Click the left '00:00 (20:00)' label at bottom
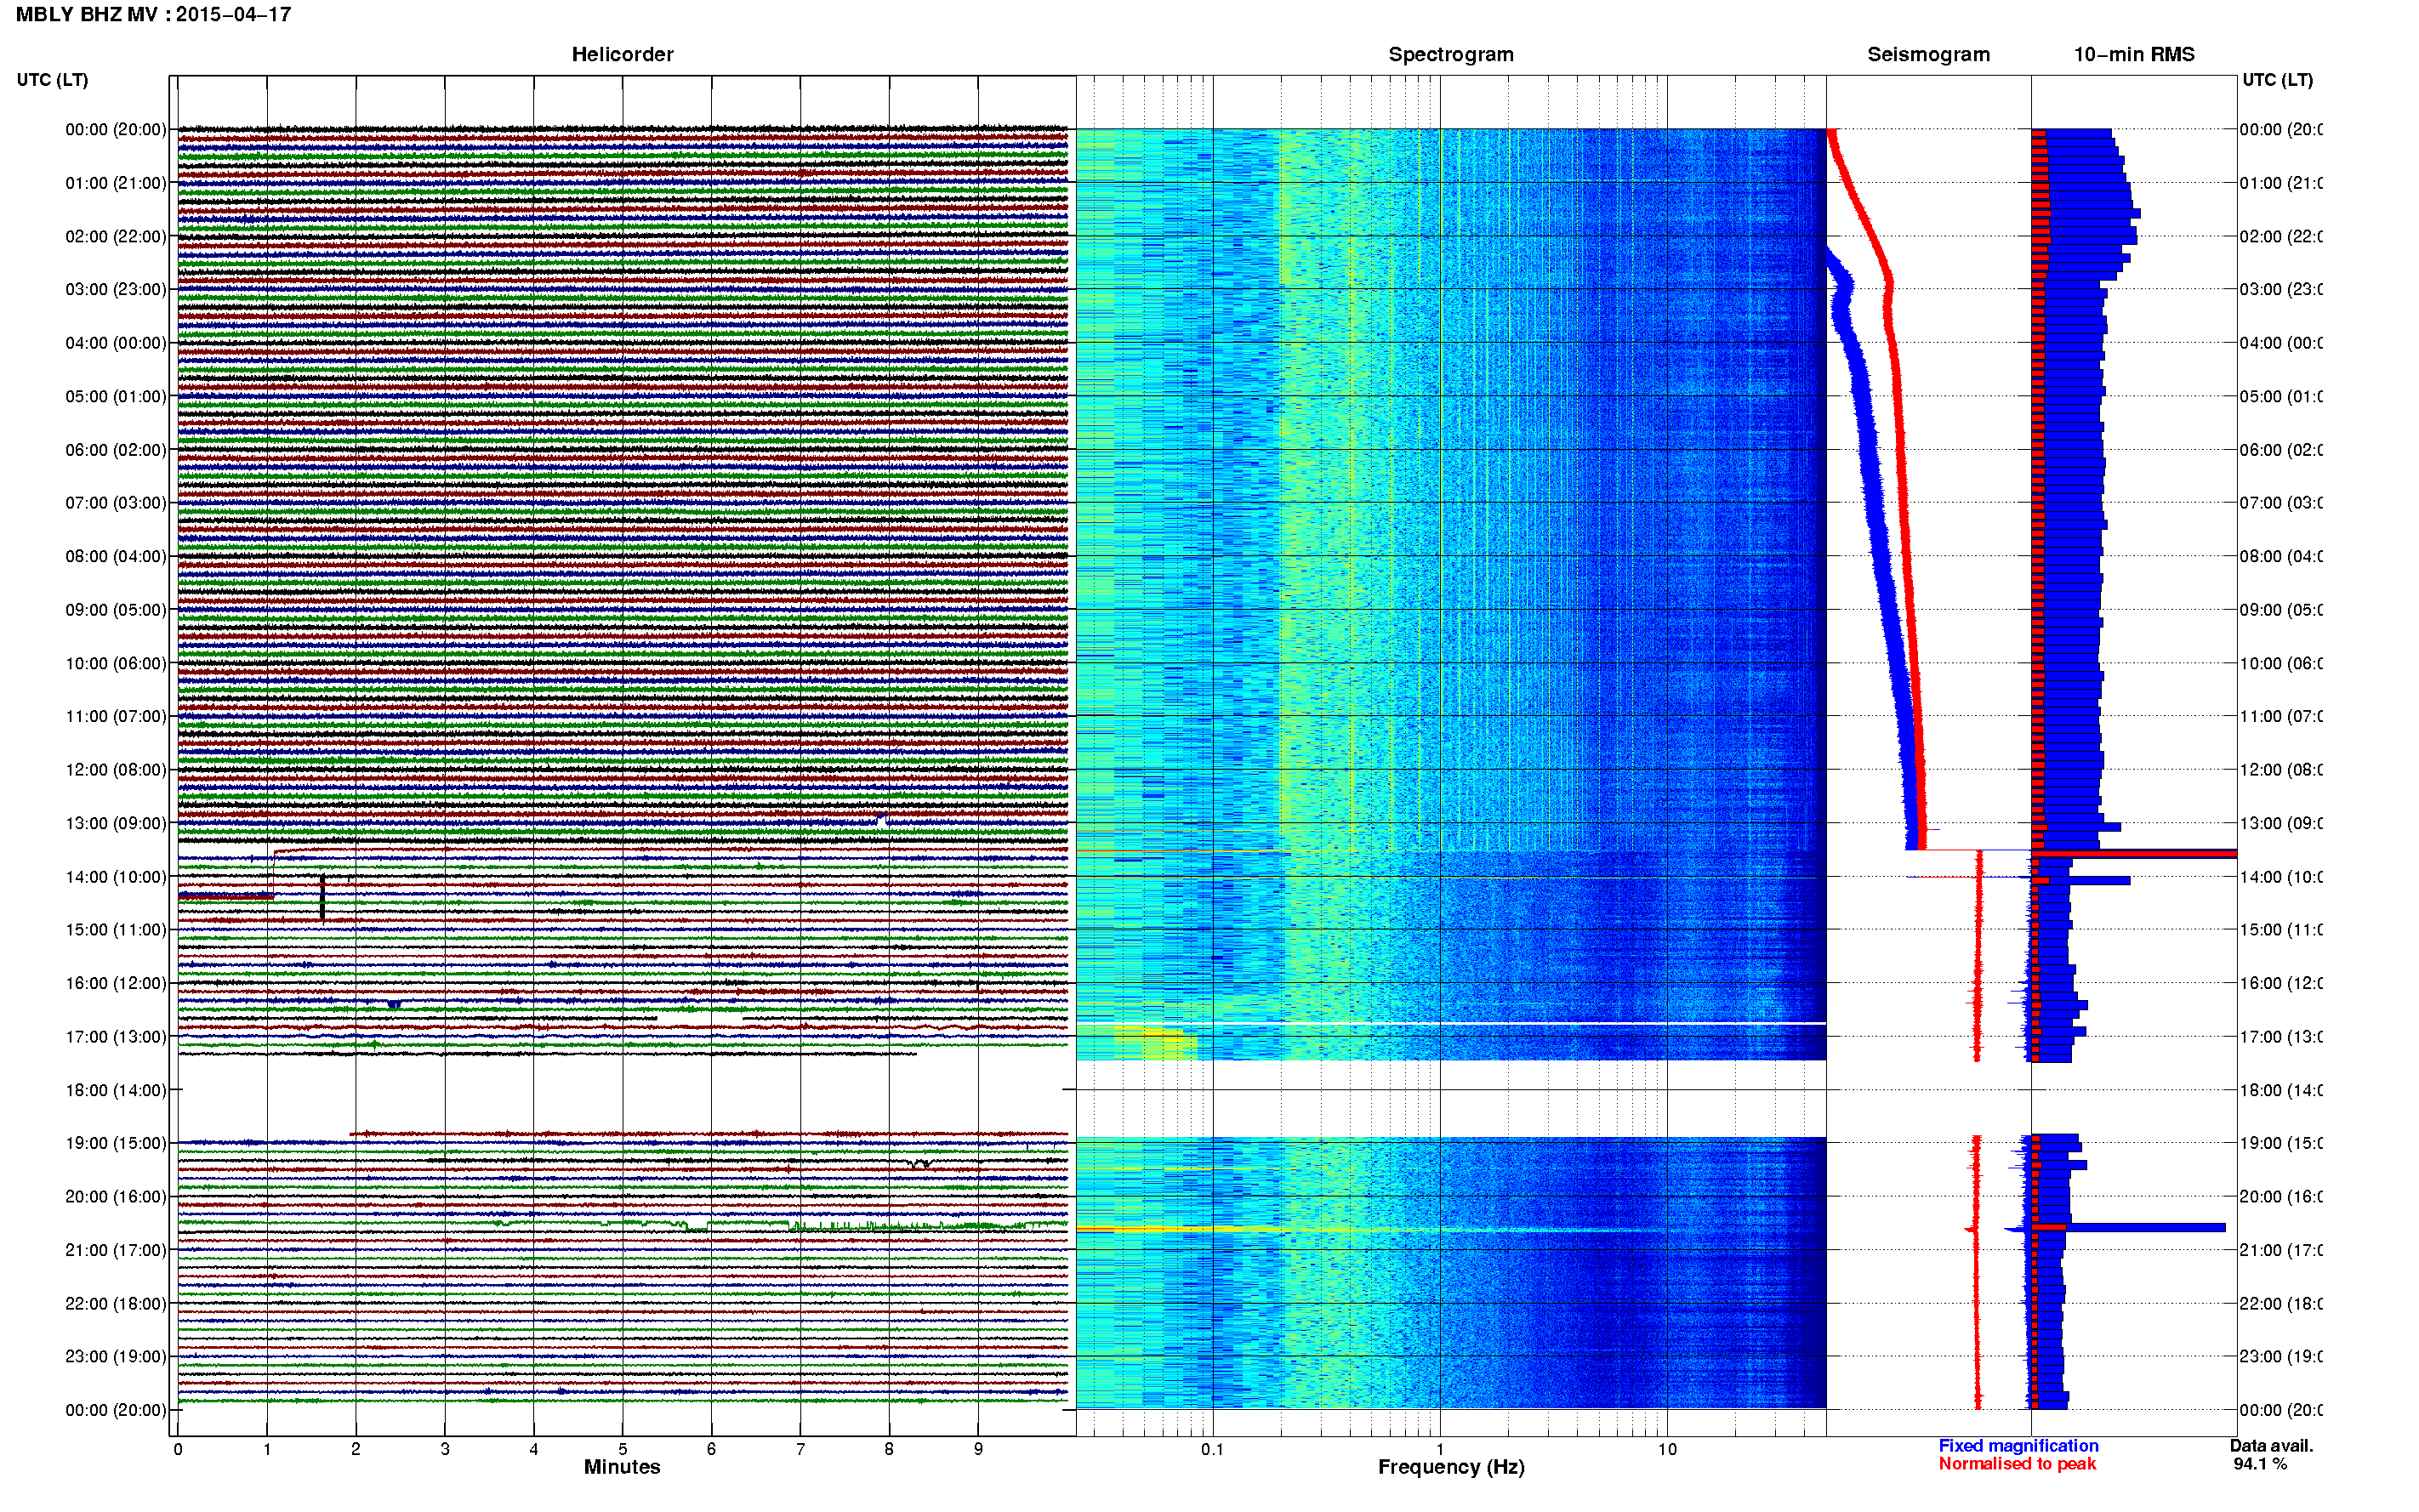2419x1512 pixels. coord(116,1410)
